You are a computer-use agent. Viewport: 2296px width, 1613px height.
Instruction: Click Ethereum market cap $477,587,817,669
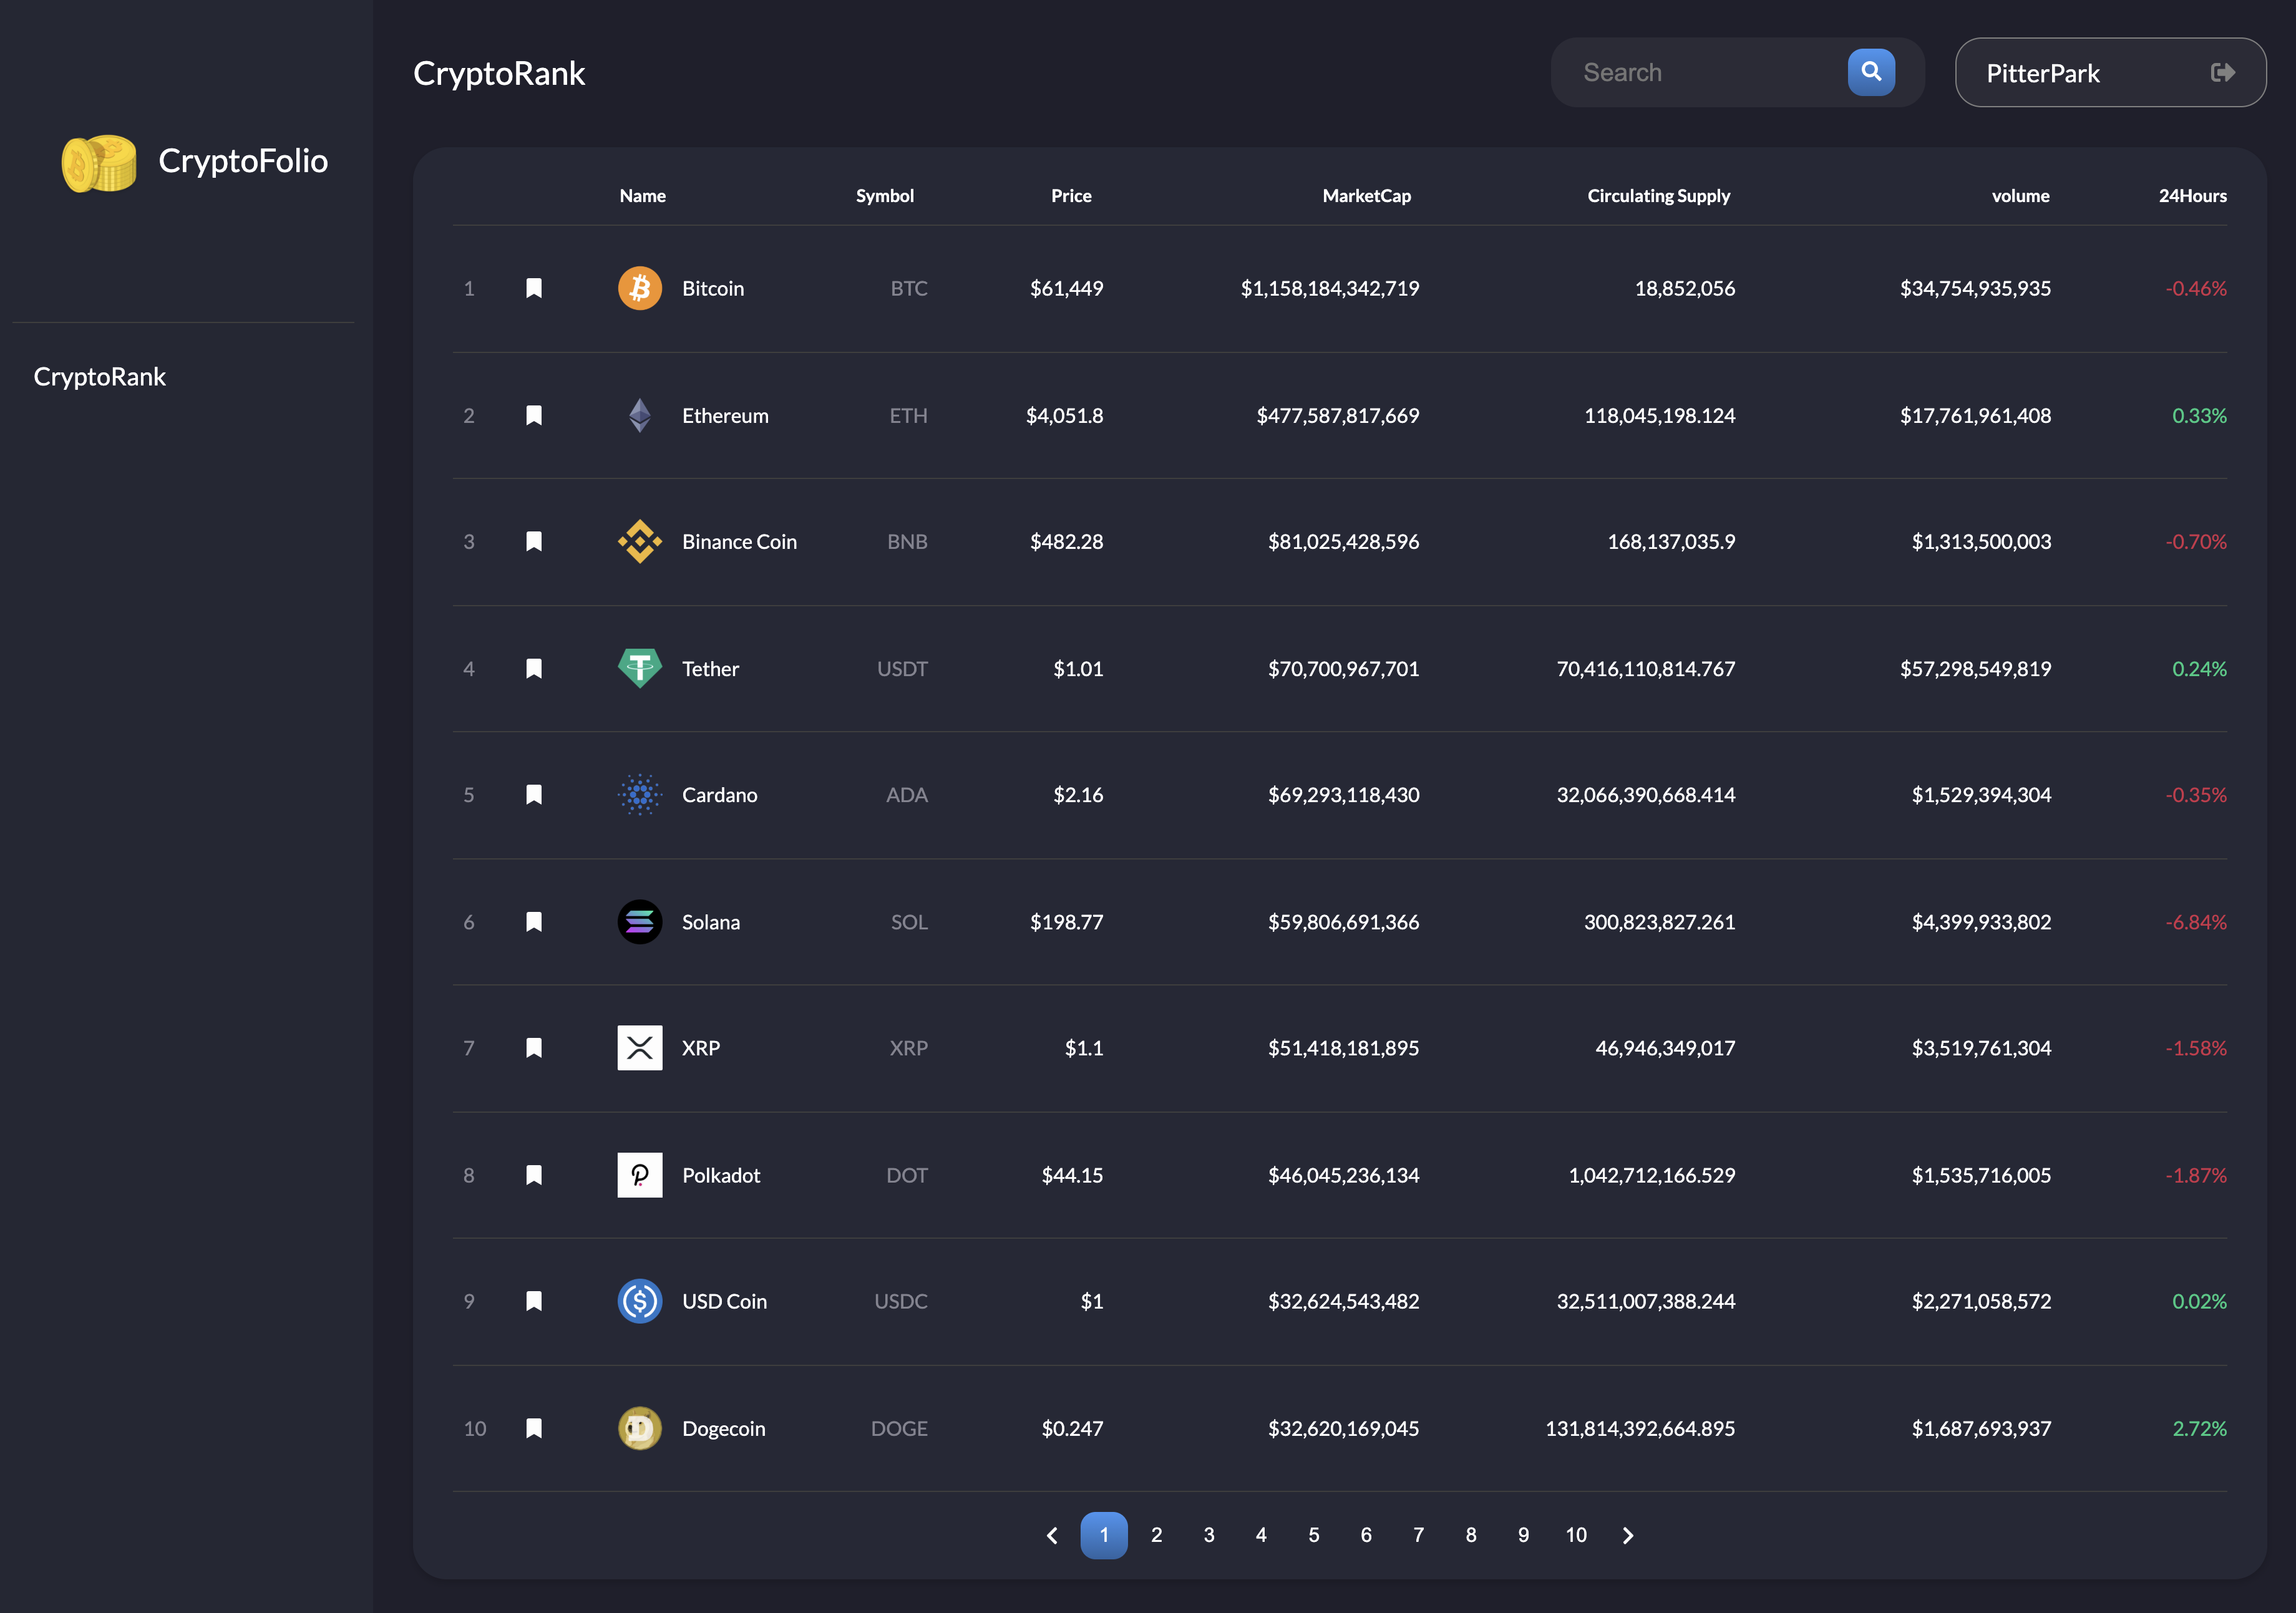pyautogui.click(x=1337, y=415)
